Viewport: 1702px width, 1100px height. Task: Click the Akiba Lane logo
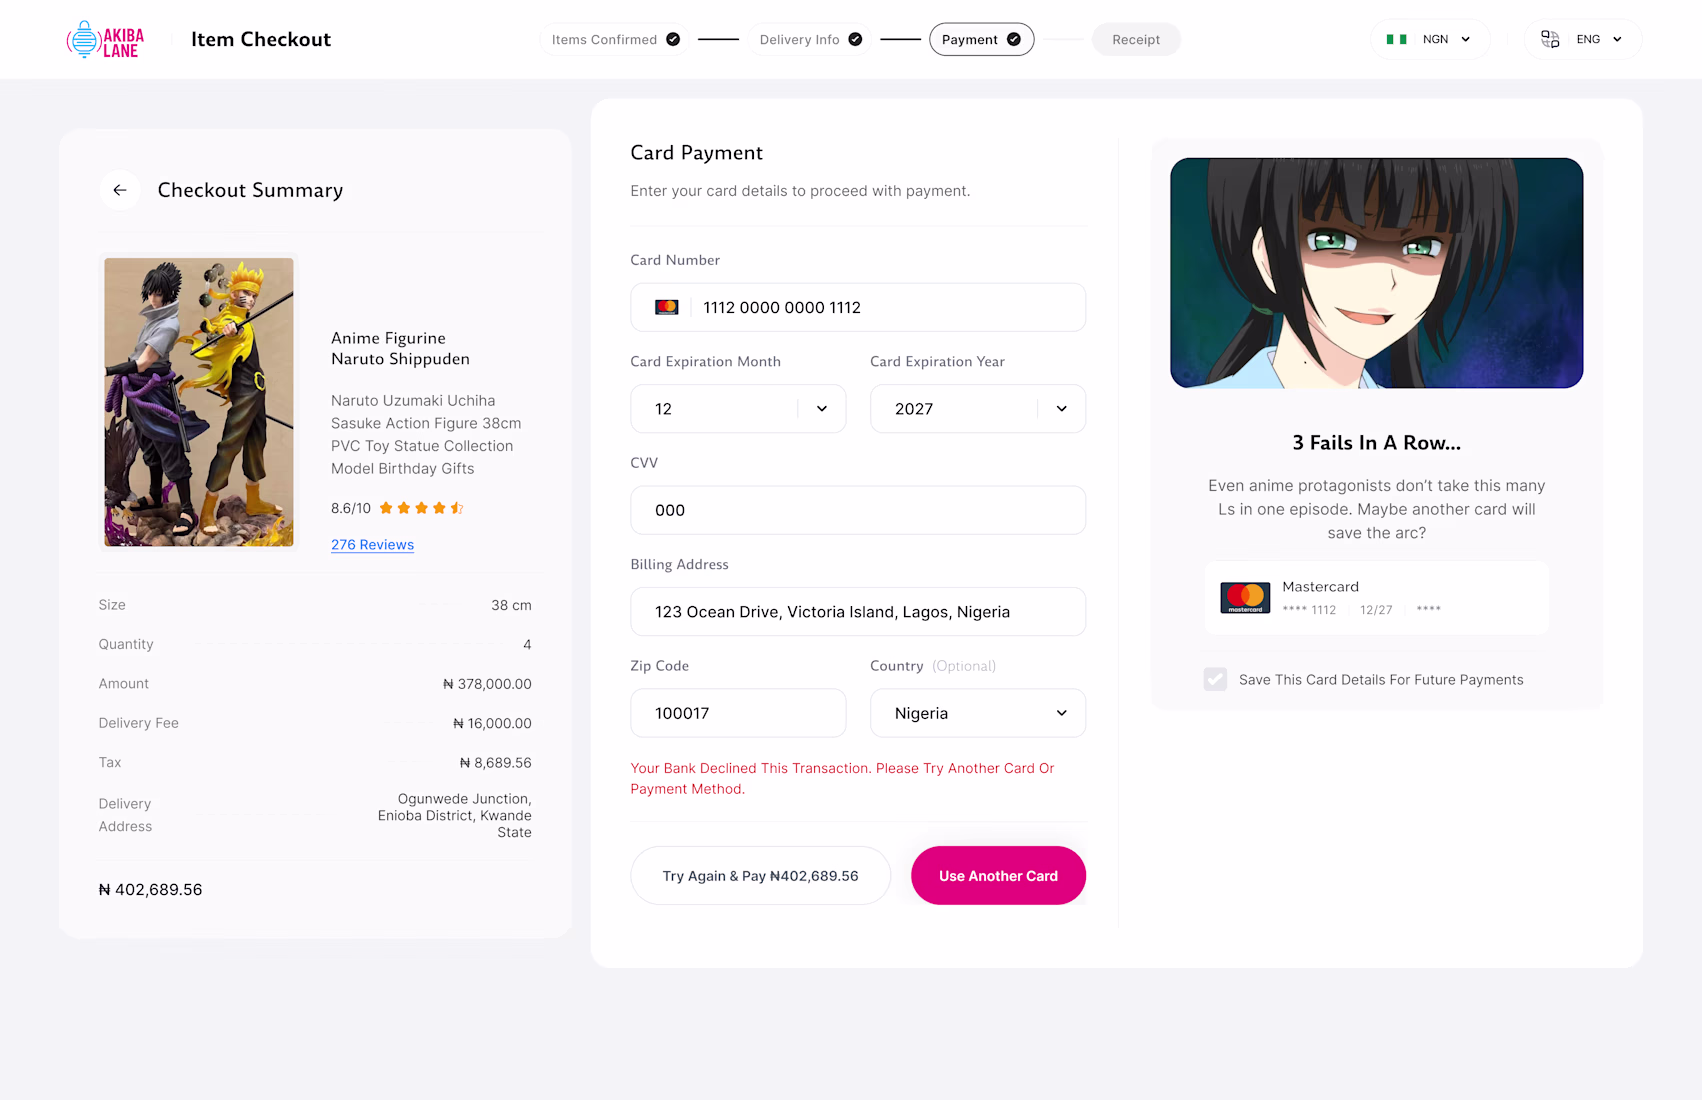click(105, 40)
